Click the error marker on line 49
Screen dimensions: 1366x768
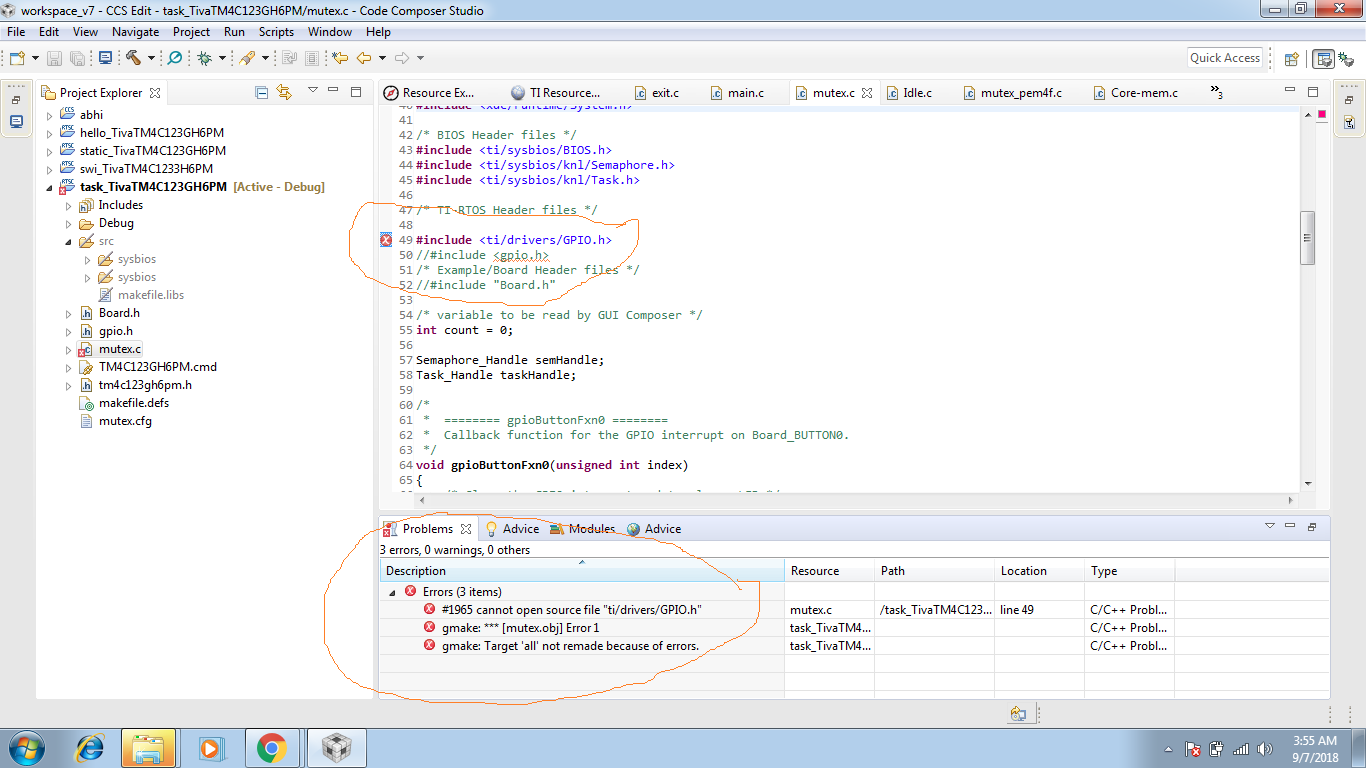click(x=386, y=240)
